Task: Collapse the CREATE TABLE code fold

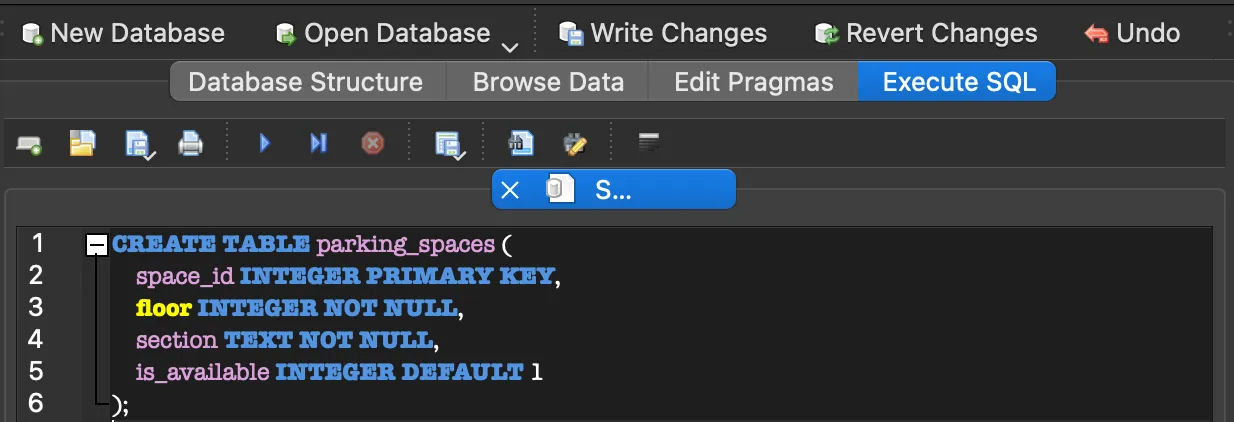Action: click(x=97, y=244)
